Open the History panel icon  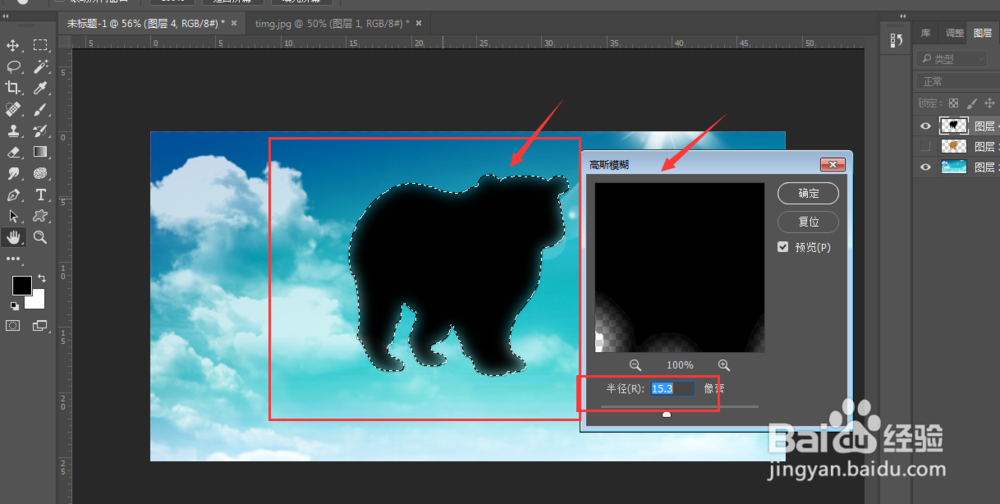pyautogui.click(x=896, y=40)
